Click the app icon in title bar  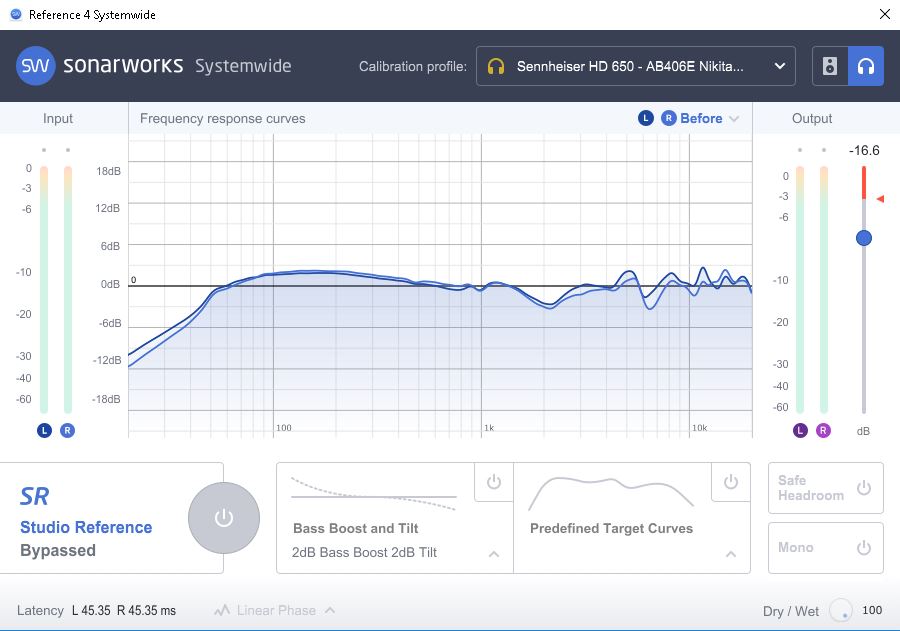15,14
